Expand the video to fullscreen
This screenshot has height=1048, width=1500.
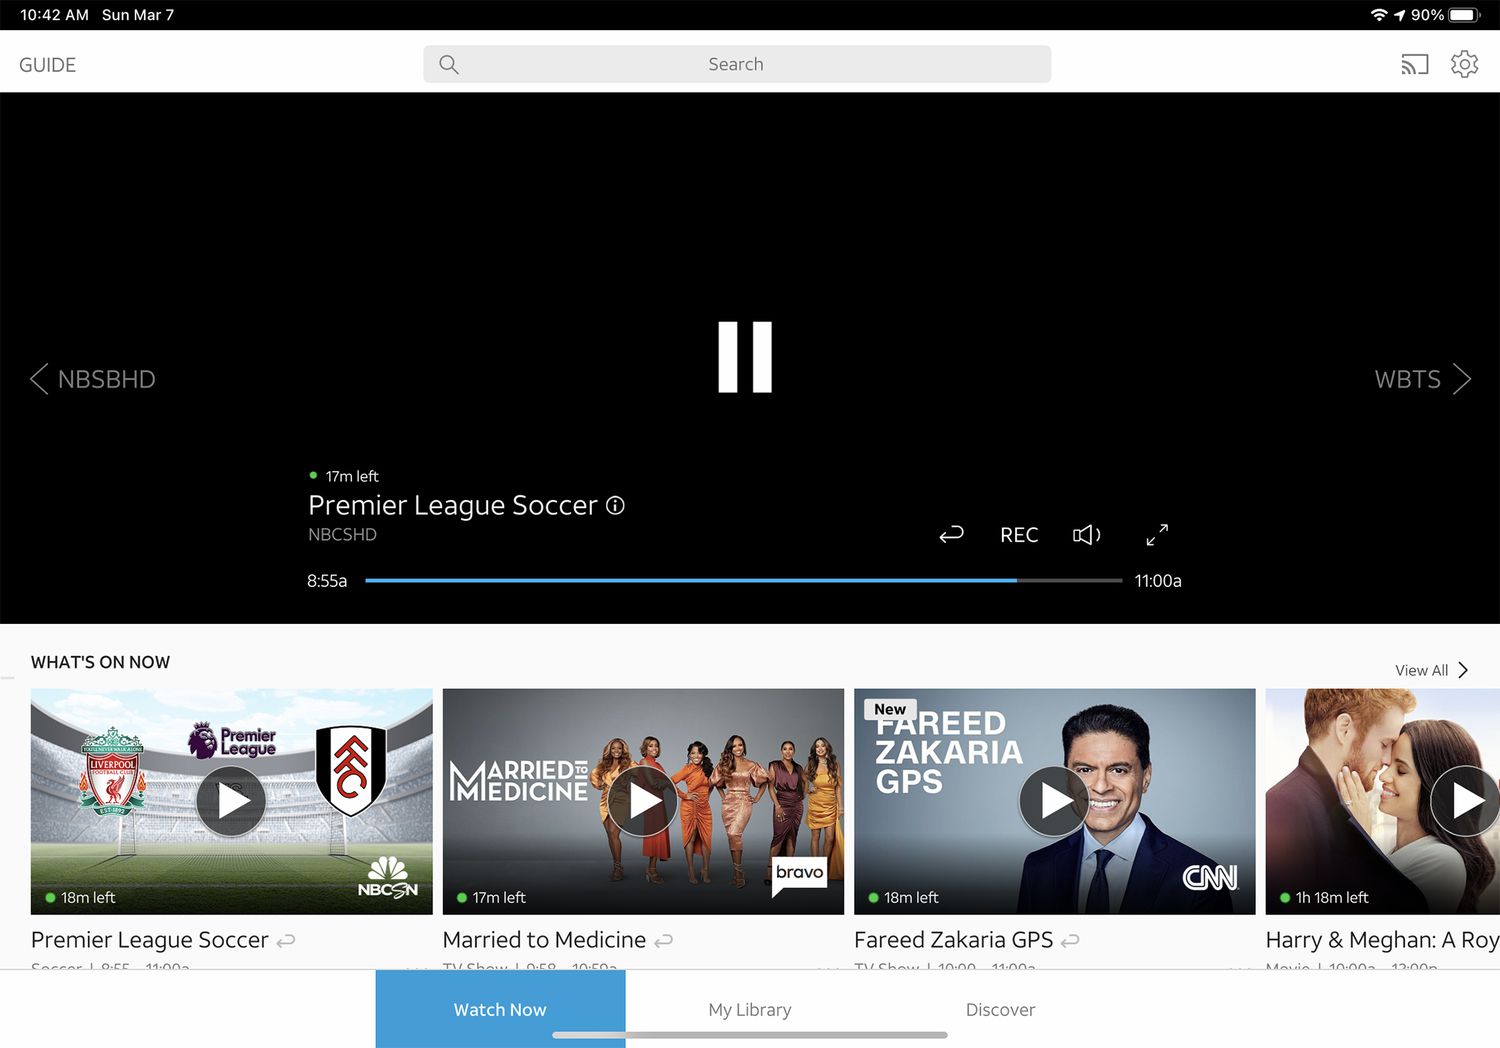click(1157, 535)
